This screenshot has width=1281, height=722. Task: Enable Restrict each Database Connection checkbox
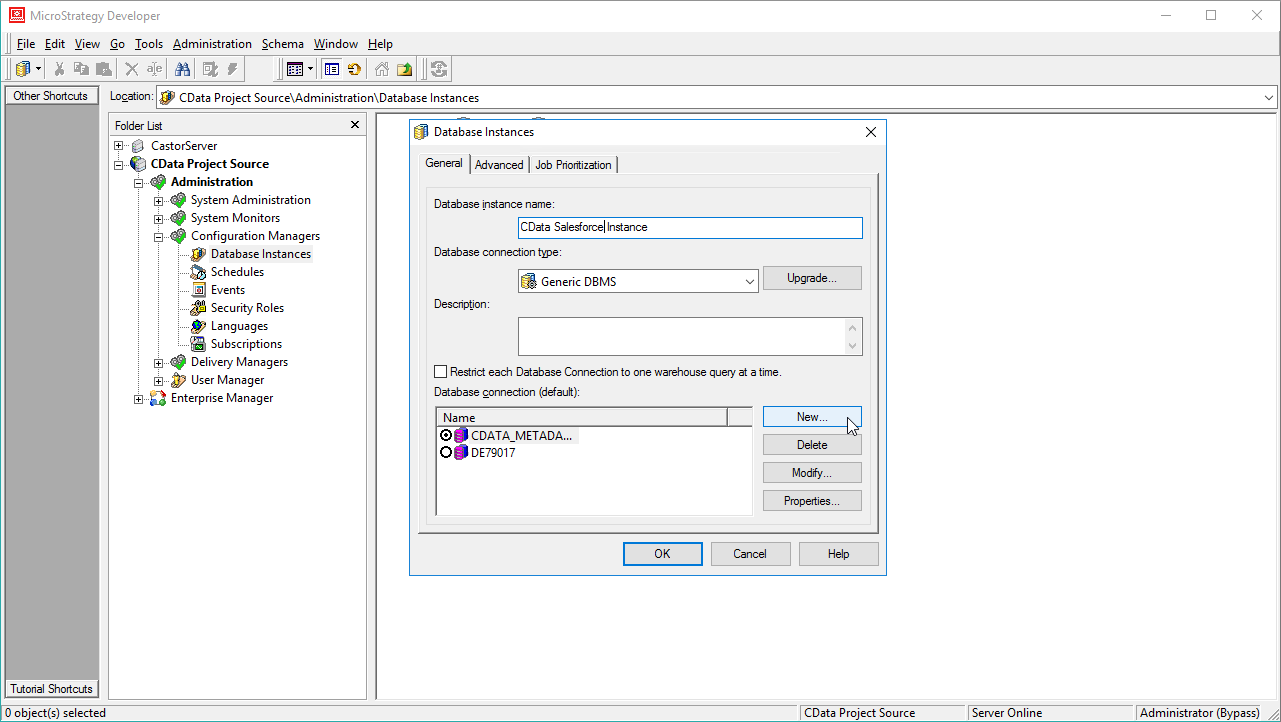441,372
